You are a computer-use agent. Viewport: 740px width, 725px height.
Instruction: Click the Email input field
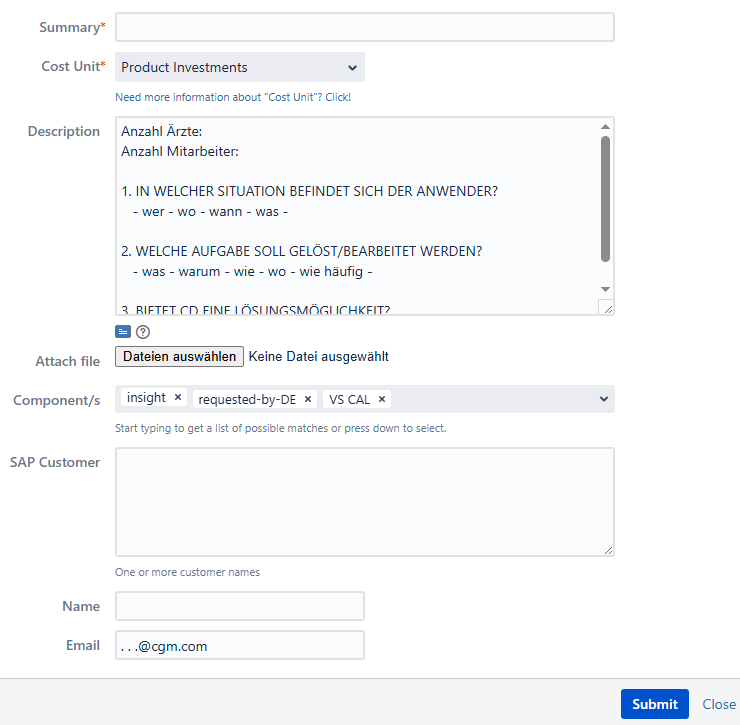(x=240, y=646)
